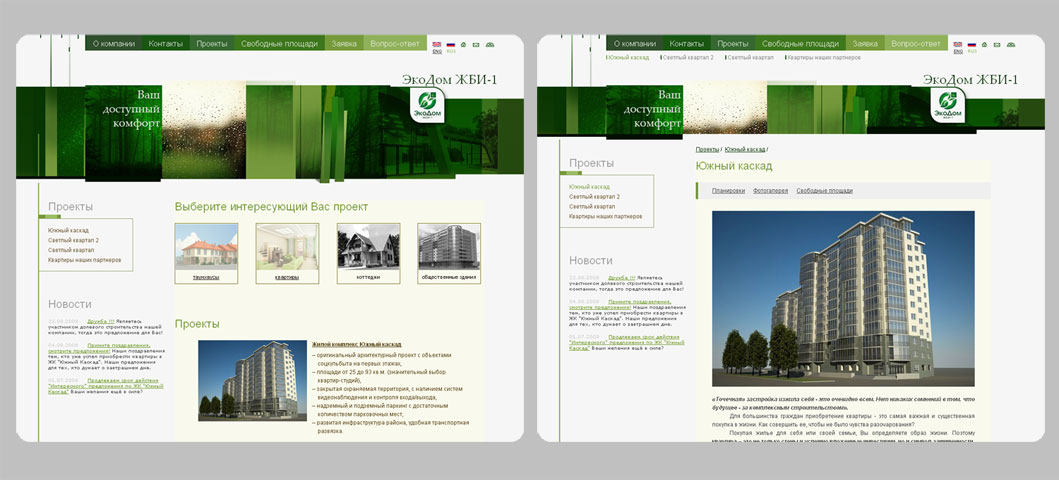Select 'Южный каскад' submenu under right navbar
The height and width of the screenshot is (480, 1059).
point(629,57)
